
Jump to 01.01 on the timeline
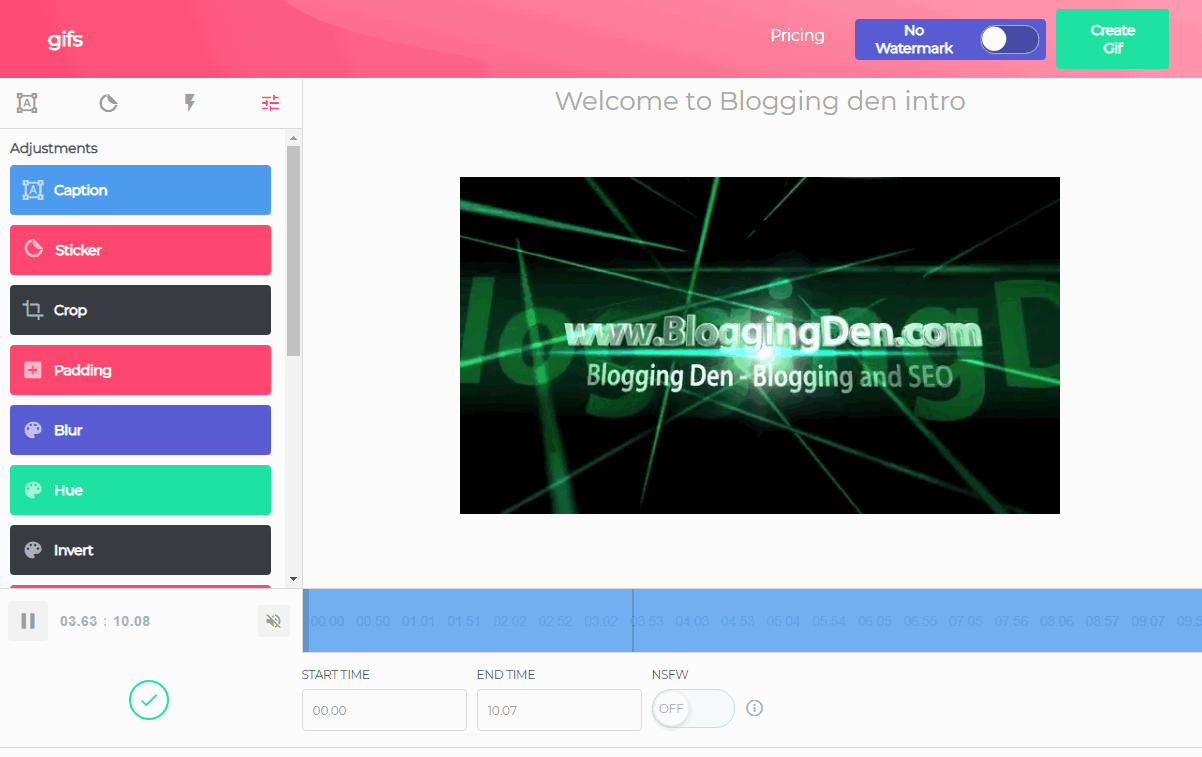click(418, 621)
